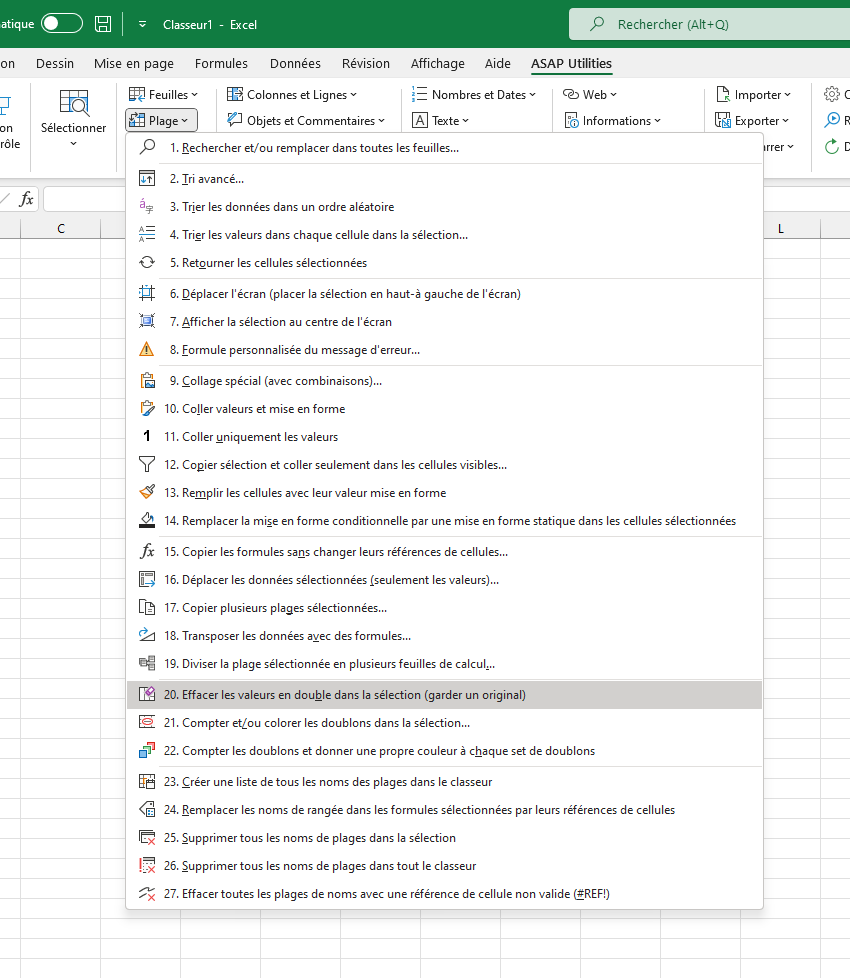The image size is (850, 978).
Task: Click the paintbrush icon for Remplir les cellules
Action: [x=147, y=492]
